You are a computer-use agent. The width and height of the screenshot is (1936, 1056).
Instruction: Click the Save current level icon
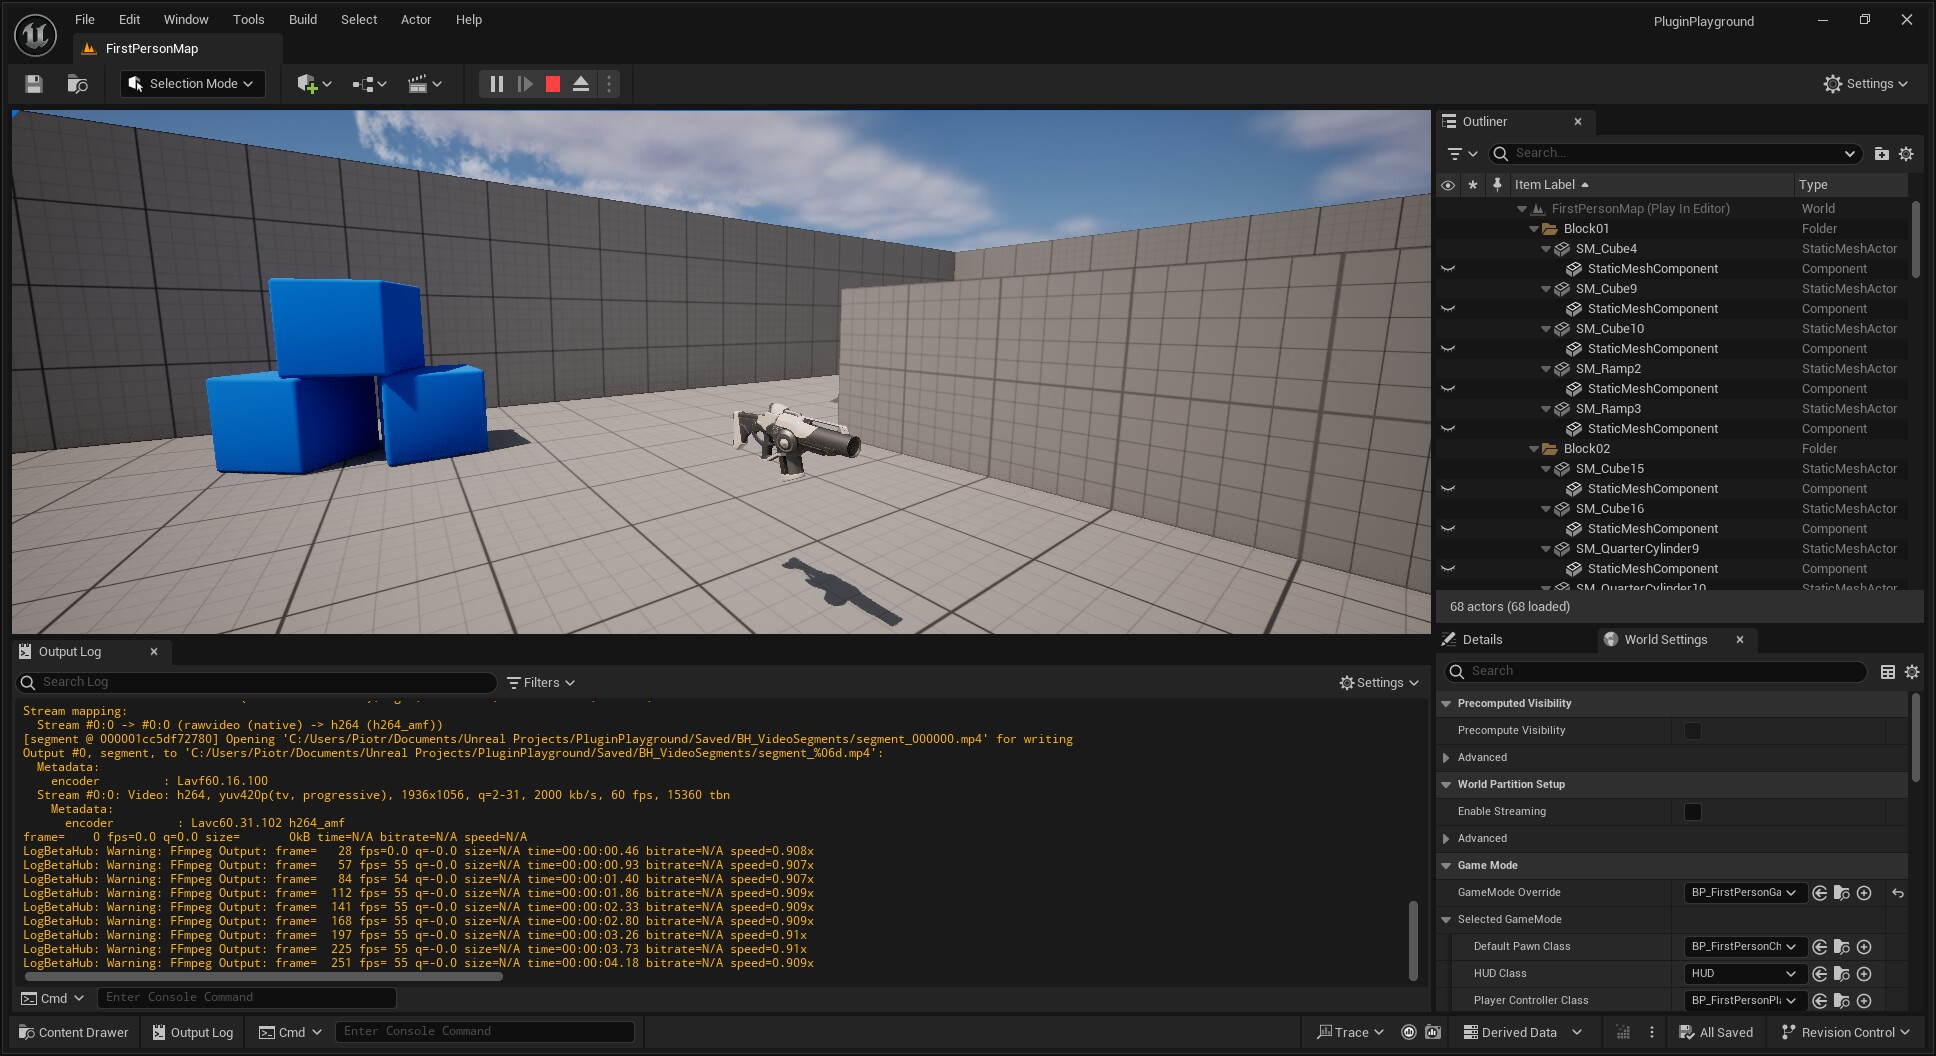(34, 84)
